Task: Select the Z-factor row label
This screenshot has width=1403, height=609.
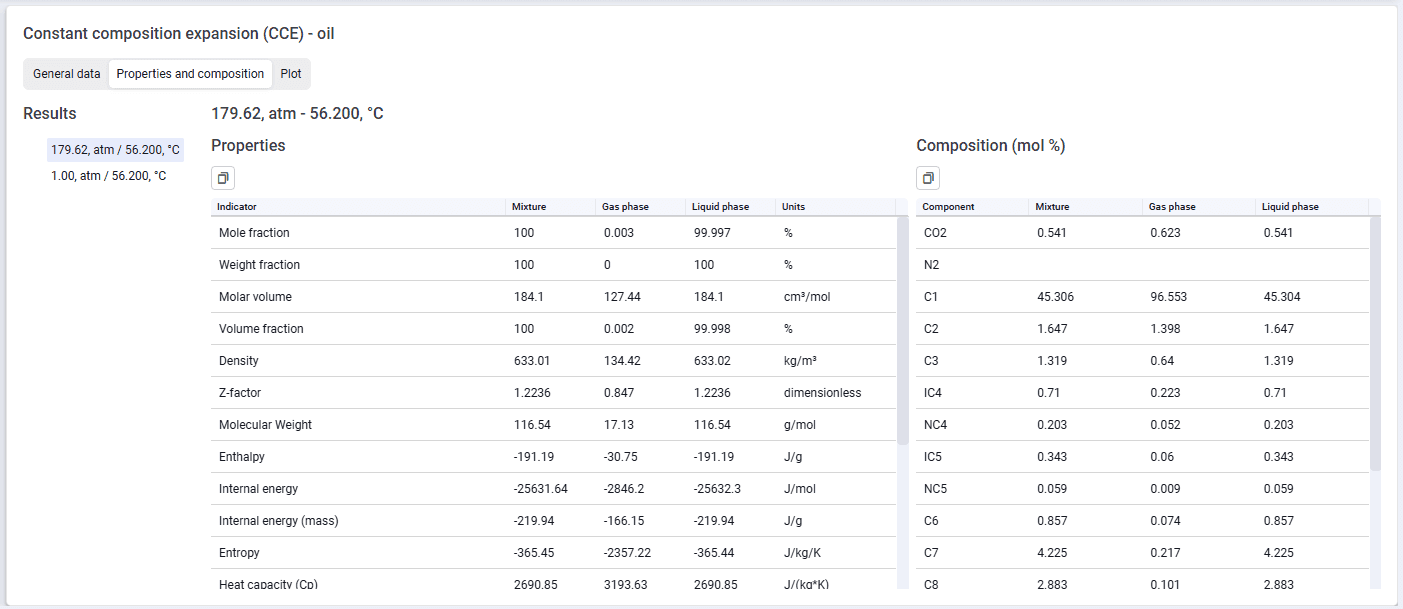Action: click(x=240, y=393)
